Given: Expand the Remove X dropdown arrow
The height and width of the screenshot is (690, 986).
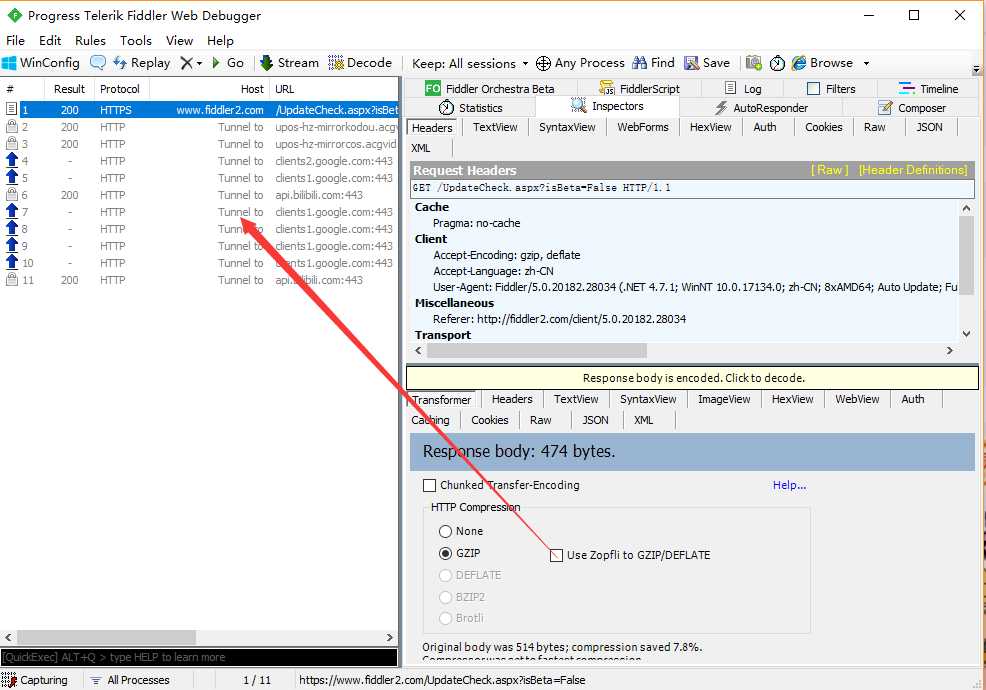Looking at the screenshot, I should (199, 64).
